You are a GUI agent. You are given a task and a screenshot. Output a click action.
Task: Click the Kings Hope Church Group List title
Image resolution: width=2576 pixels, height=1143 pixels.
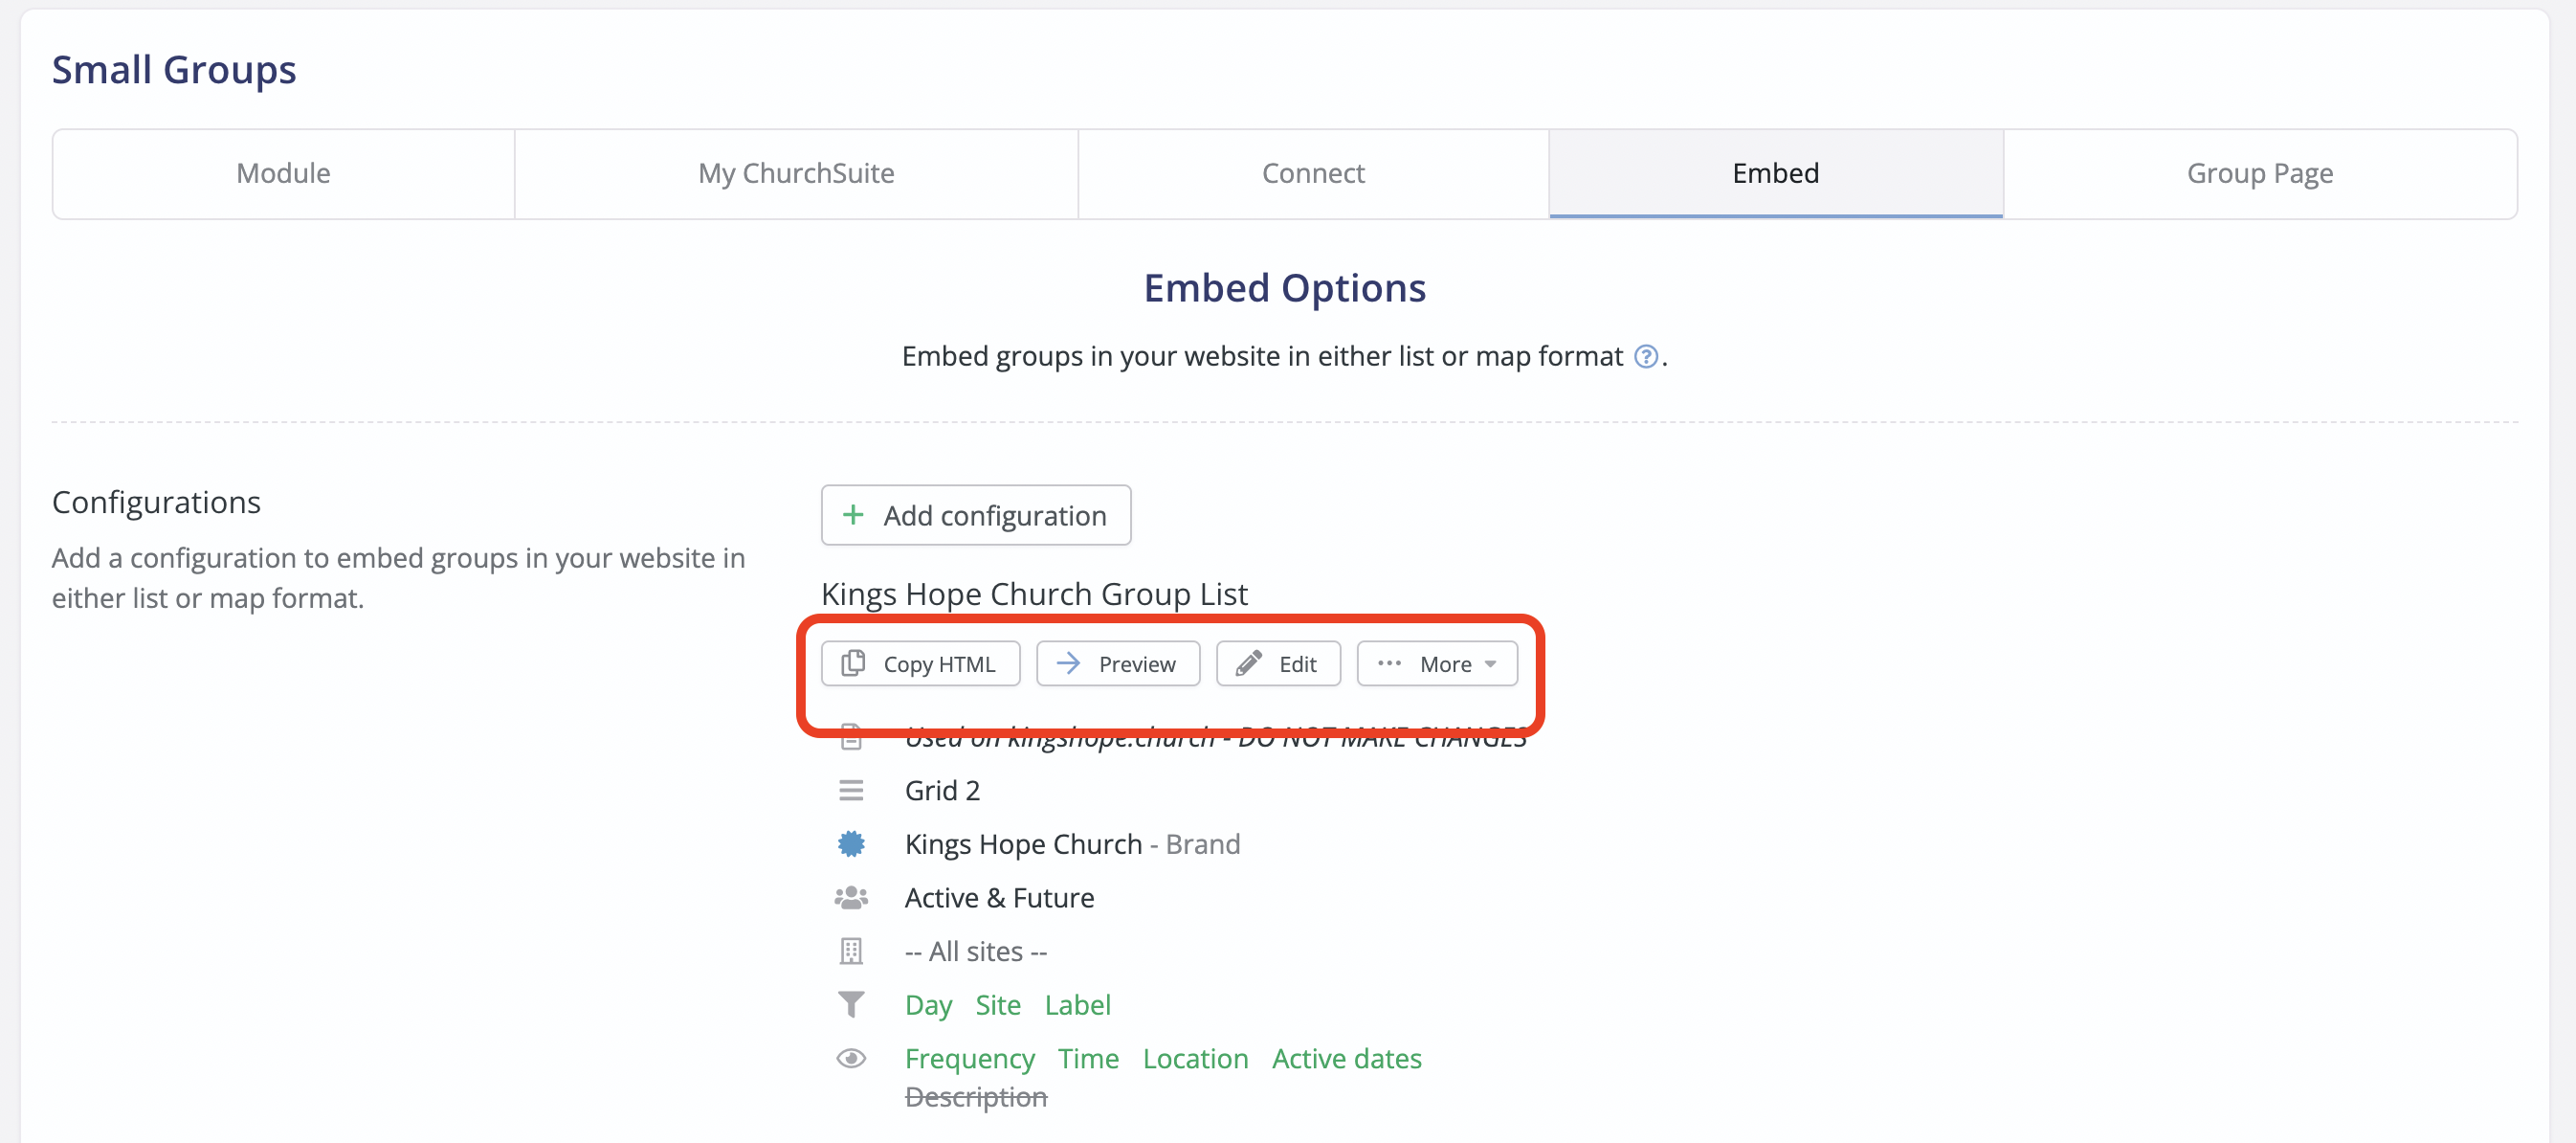[1034, 593]
